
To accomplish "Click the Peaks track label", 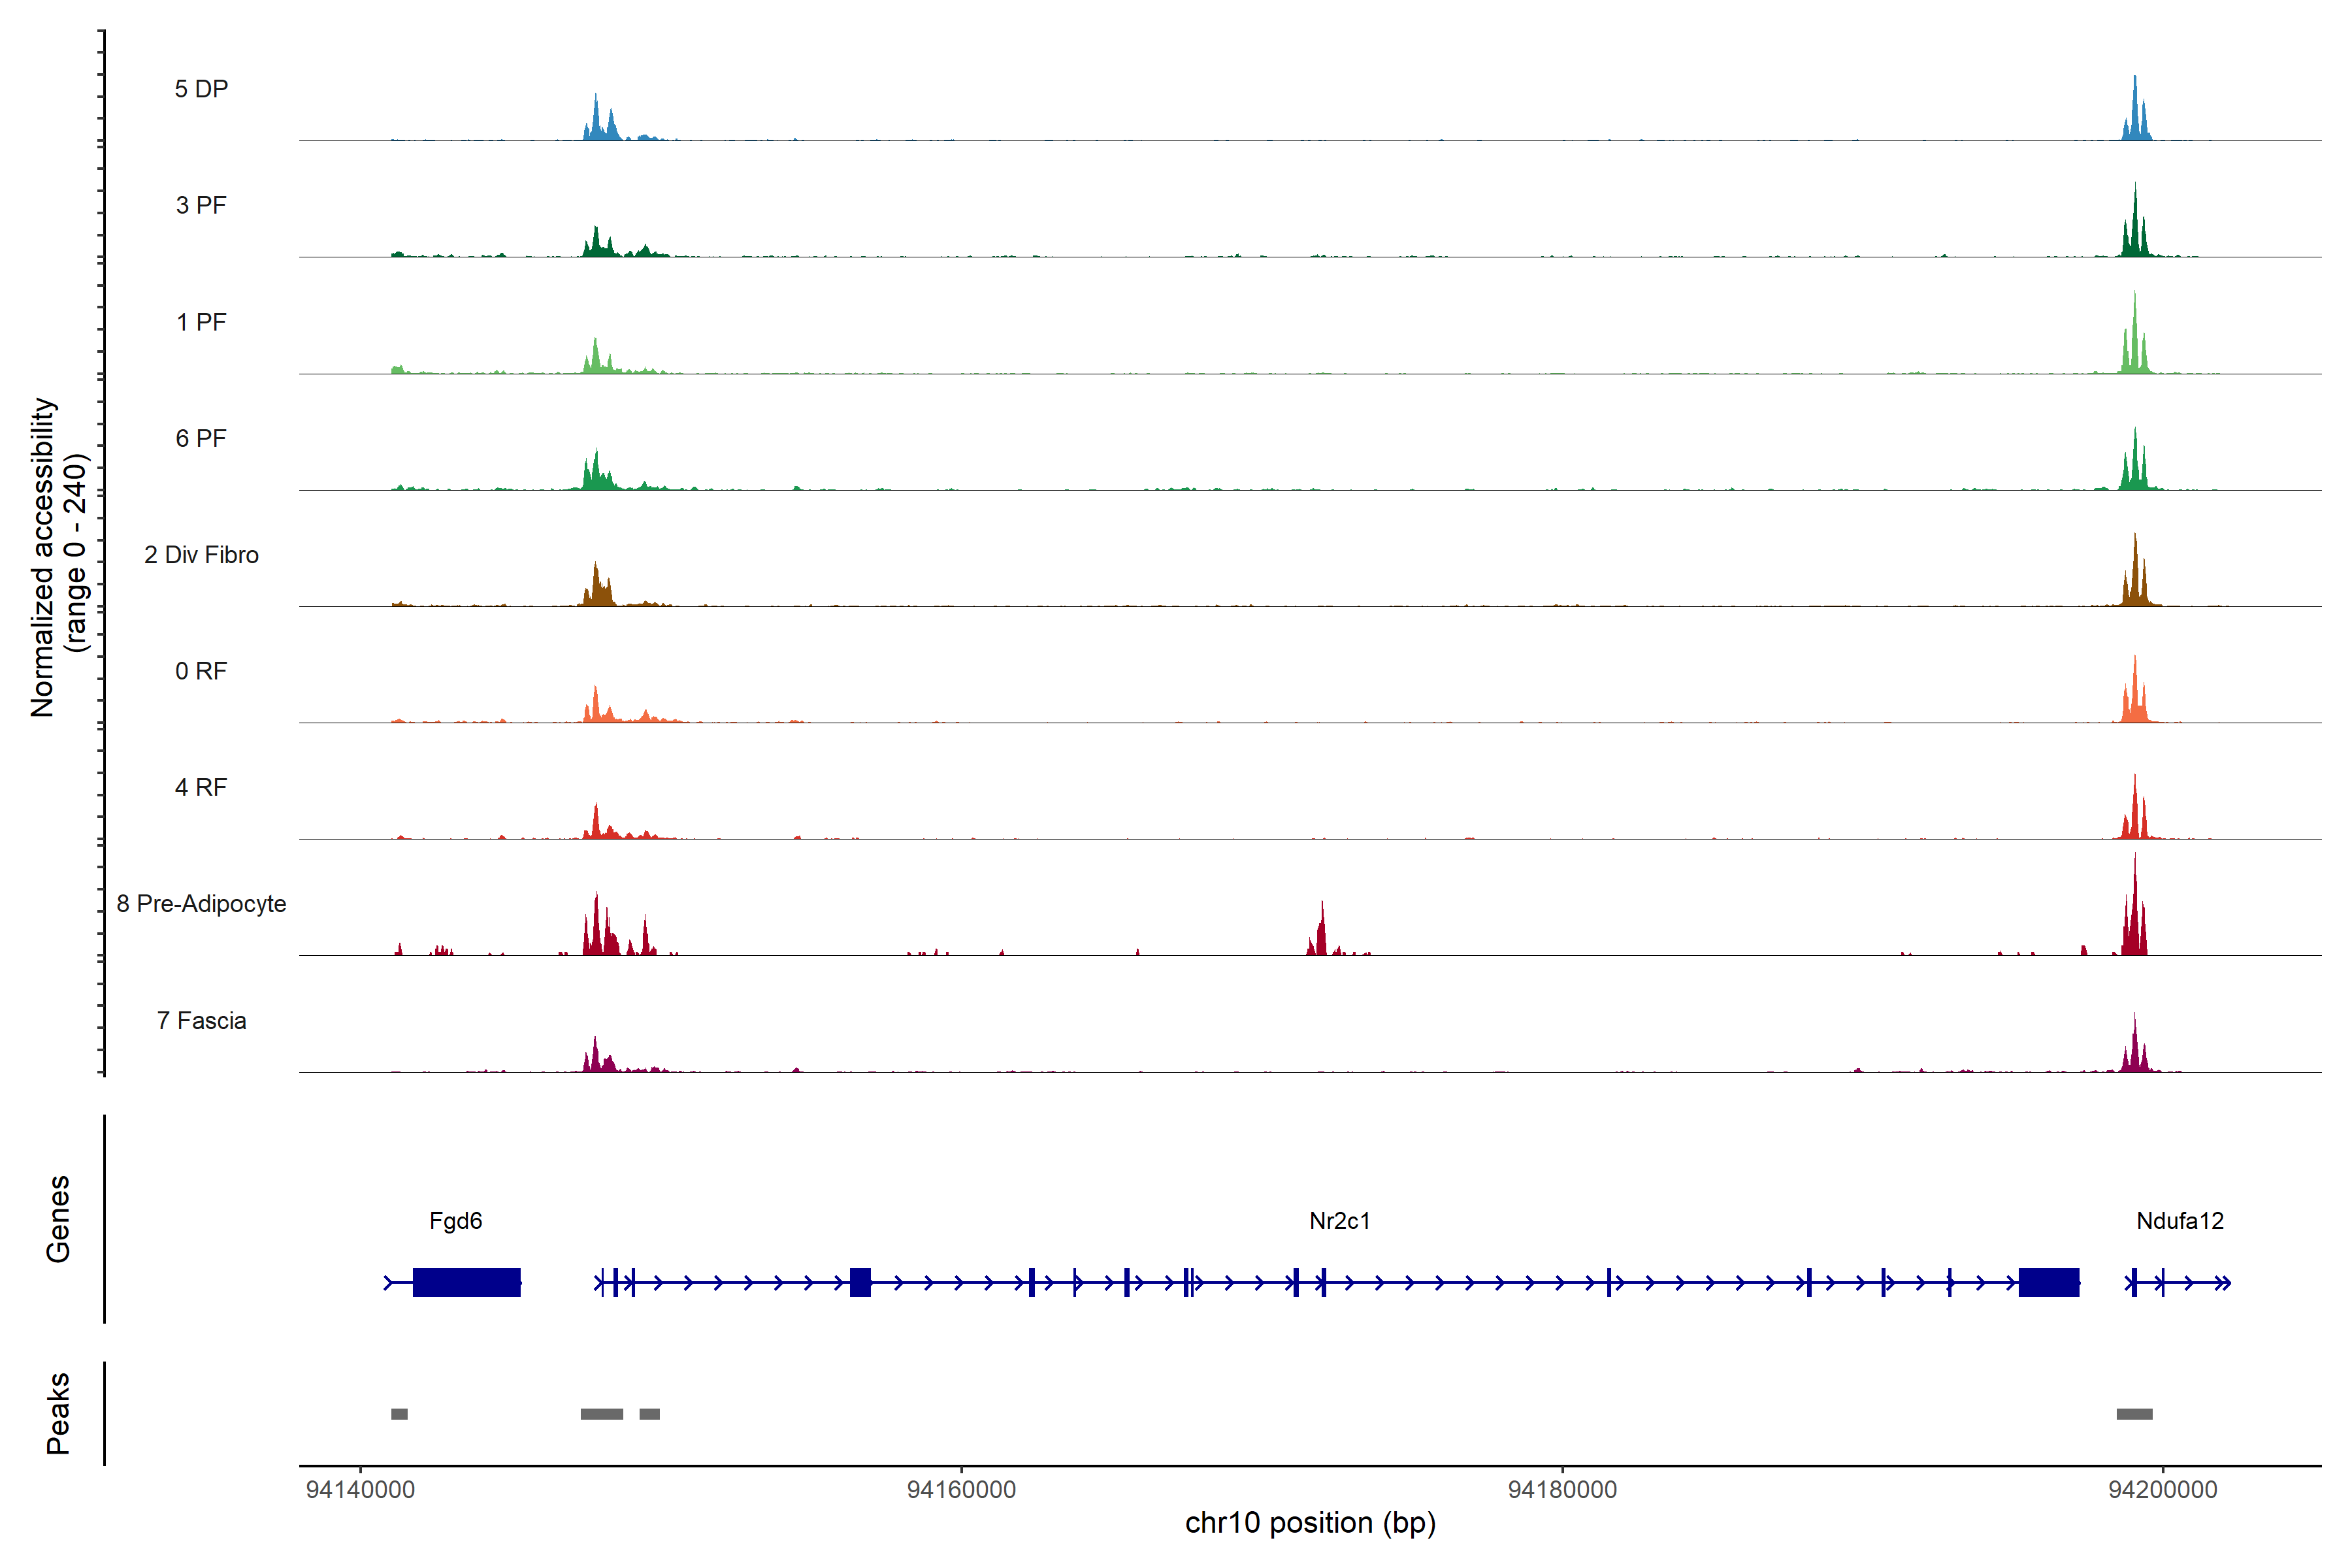I will click(x=58, y=1413).
